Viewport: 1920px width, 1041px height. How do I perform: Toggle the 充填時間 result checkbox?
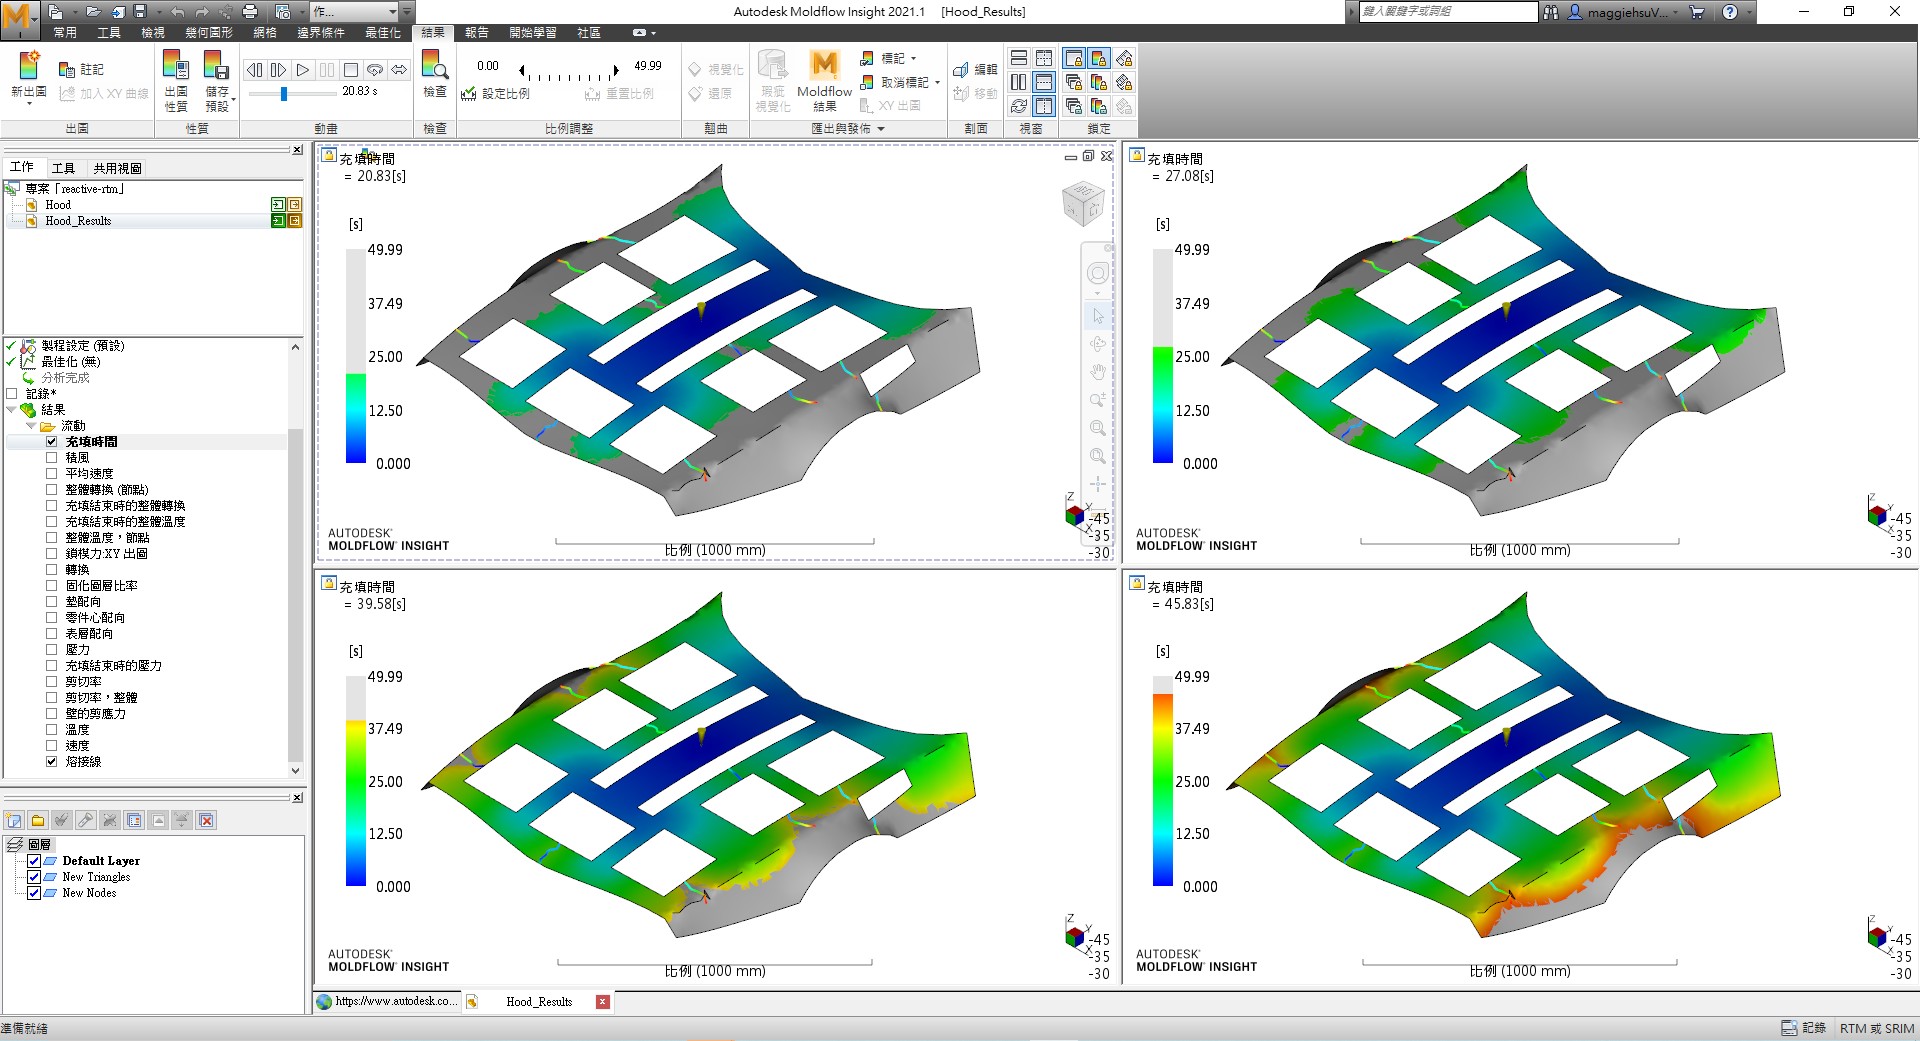pos(52,441)
